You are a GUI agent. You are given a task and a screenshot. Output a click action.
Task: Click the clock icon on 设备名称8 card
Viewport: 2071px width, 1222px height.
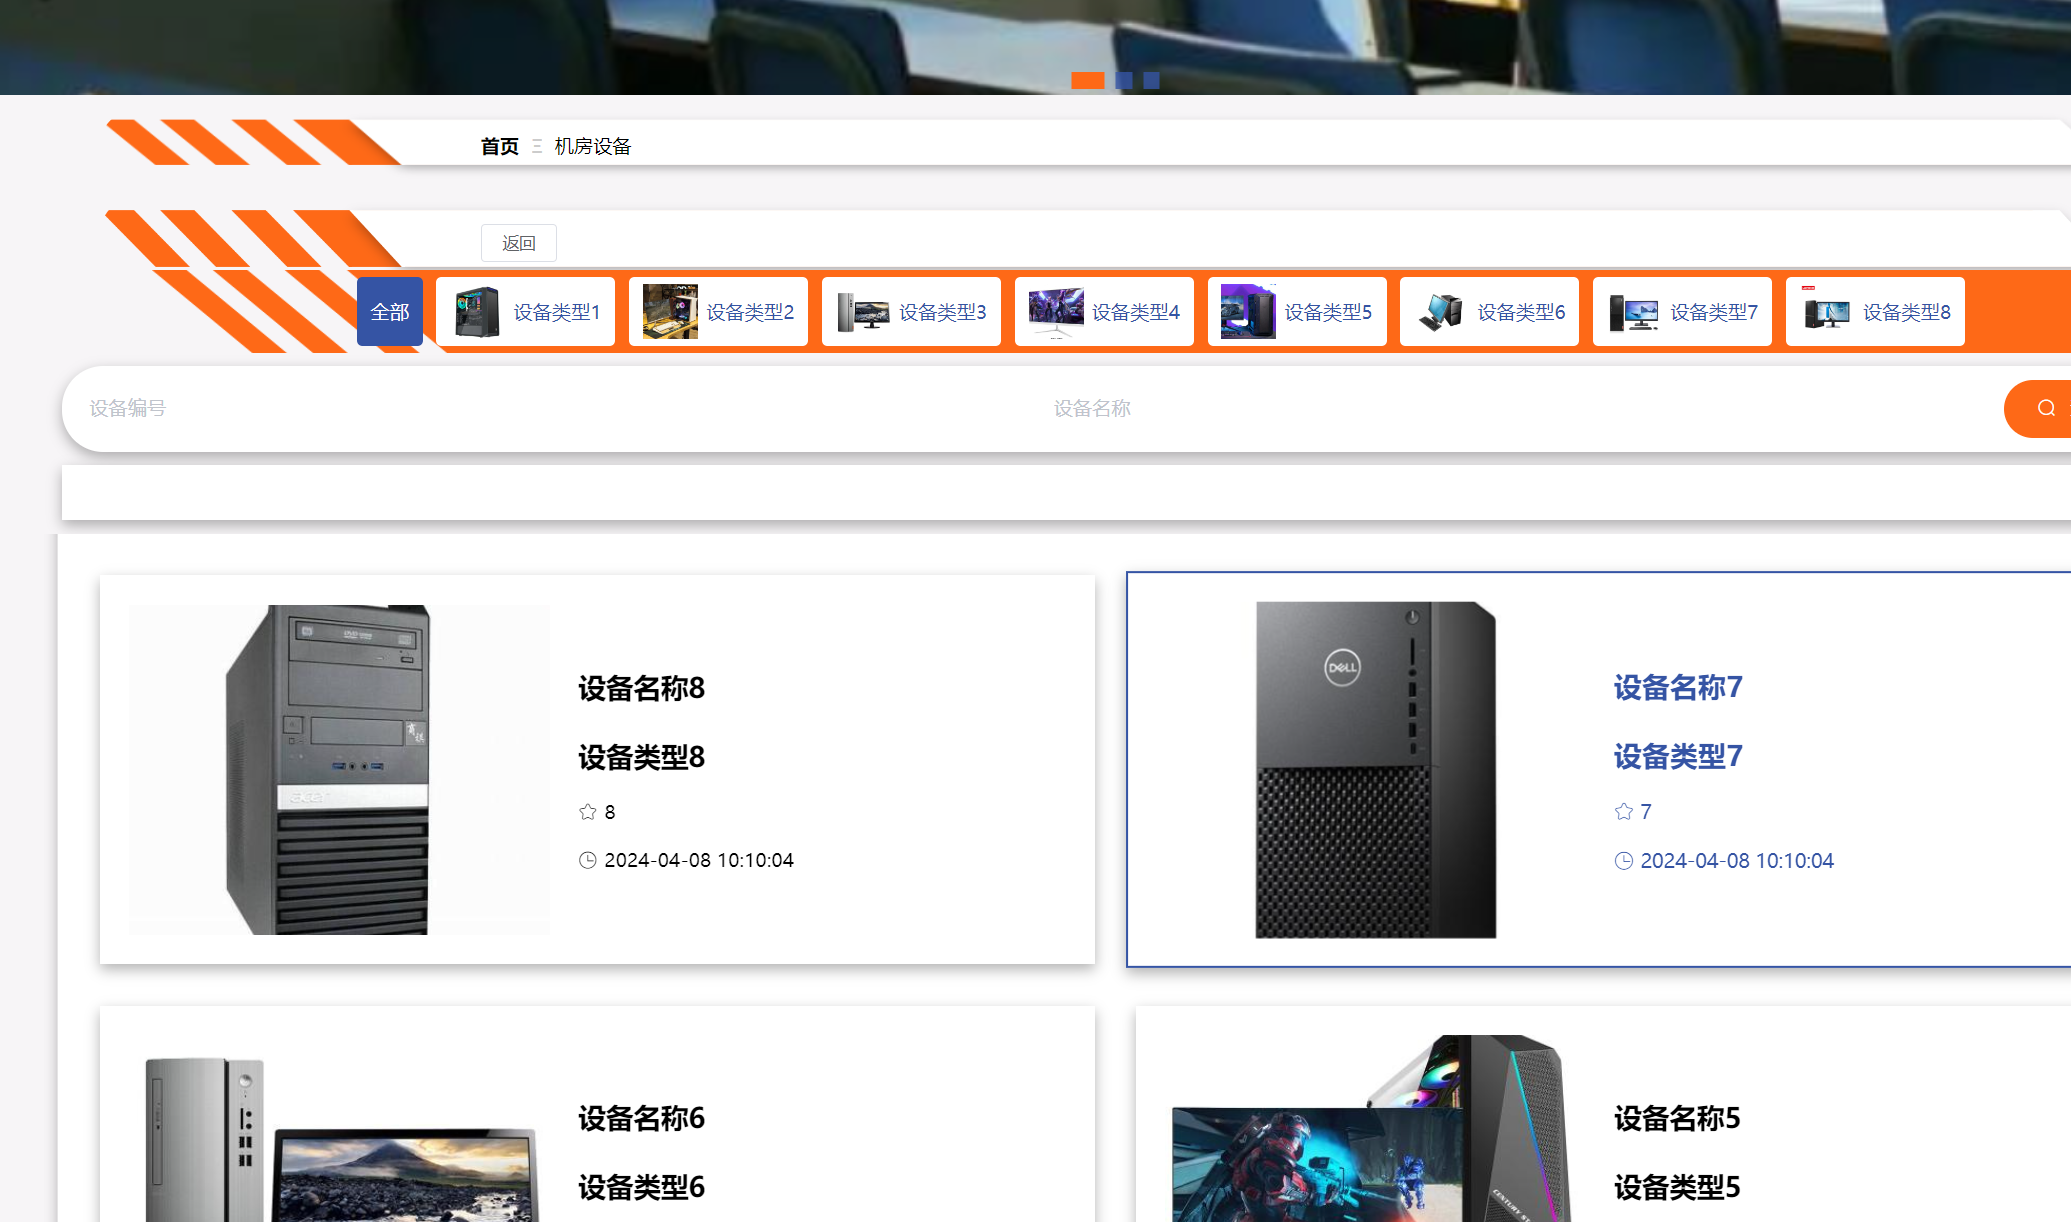587,860
